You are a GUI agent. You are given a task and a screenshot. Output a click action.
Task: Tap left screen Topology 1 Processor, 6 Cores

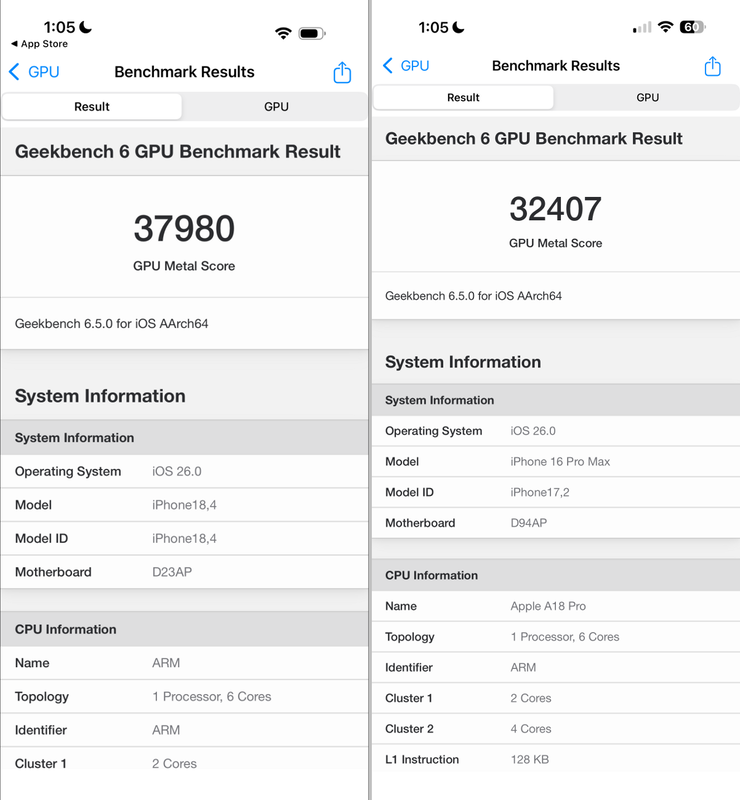coord(212,697)
